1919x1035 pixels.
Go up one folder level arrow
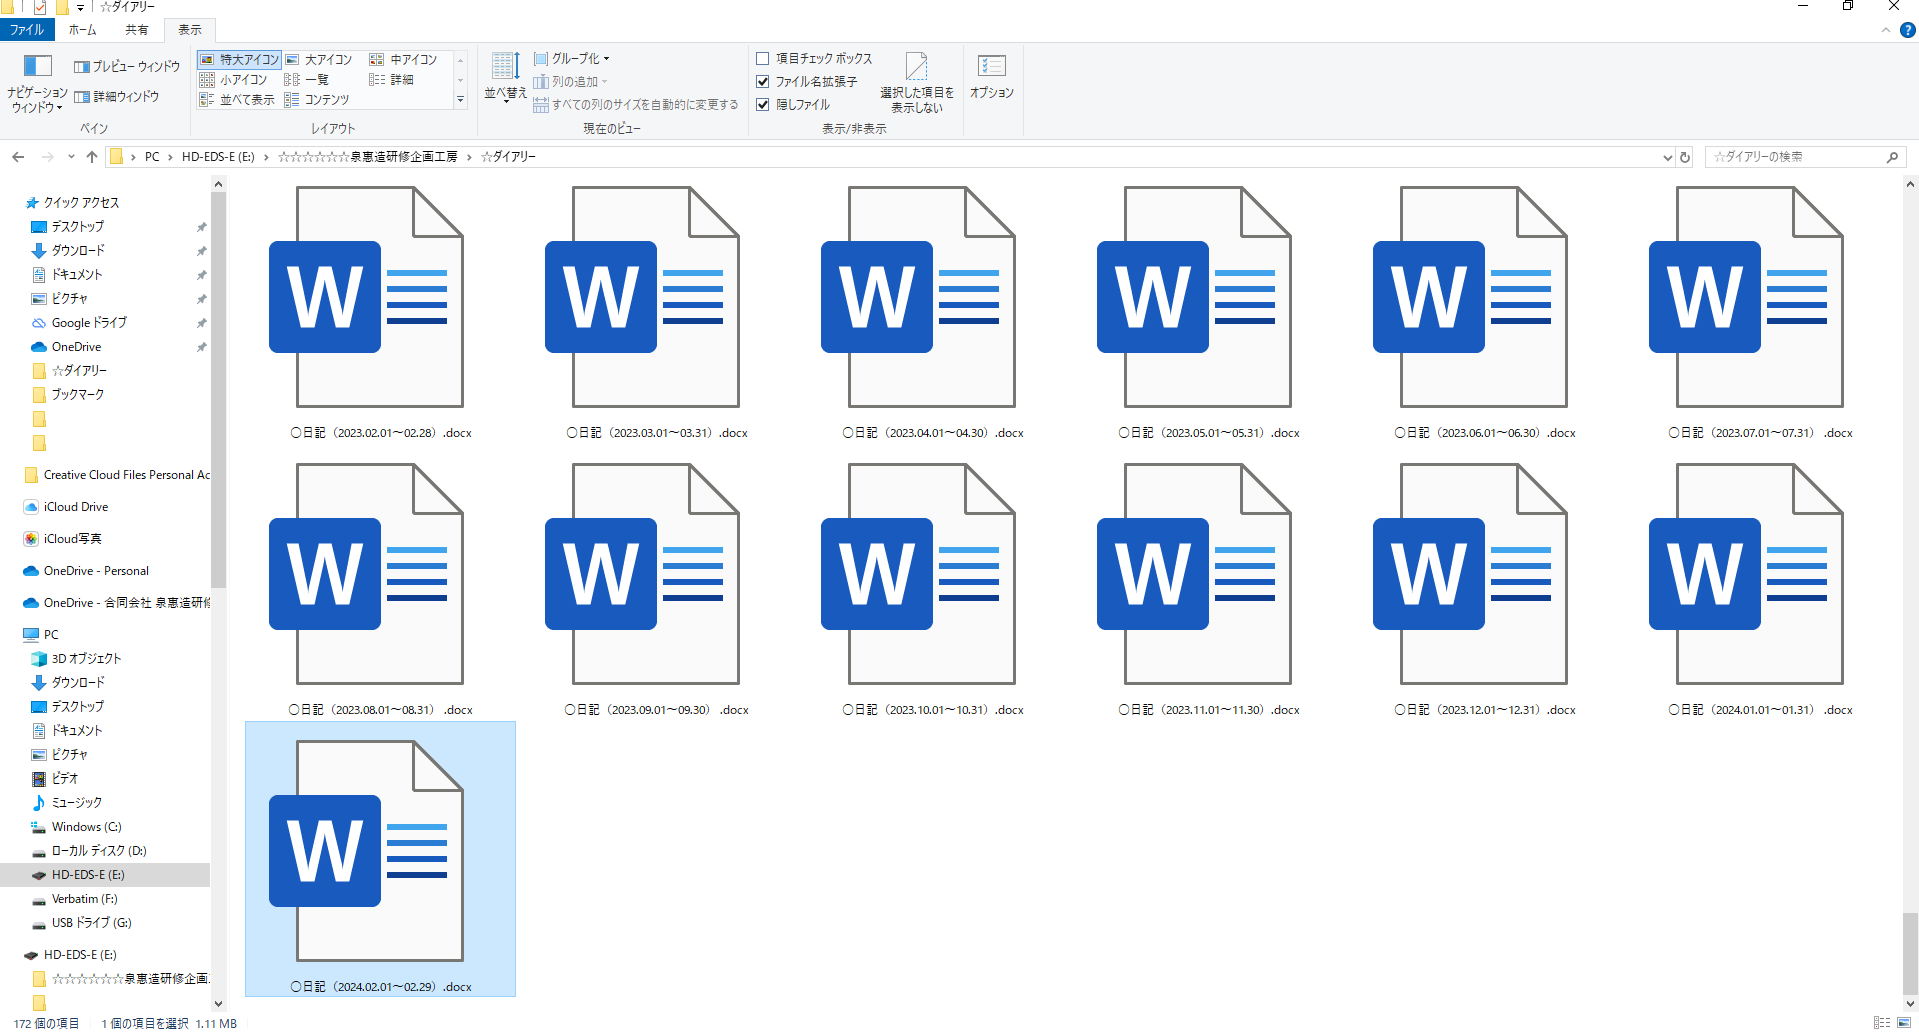pos(92,157)
